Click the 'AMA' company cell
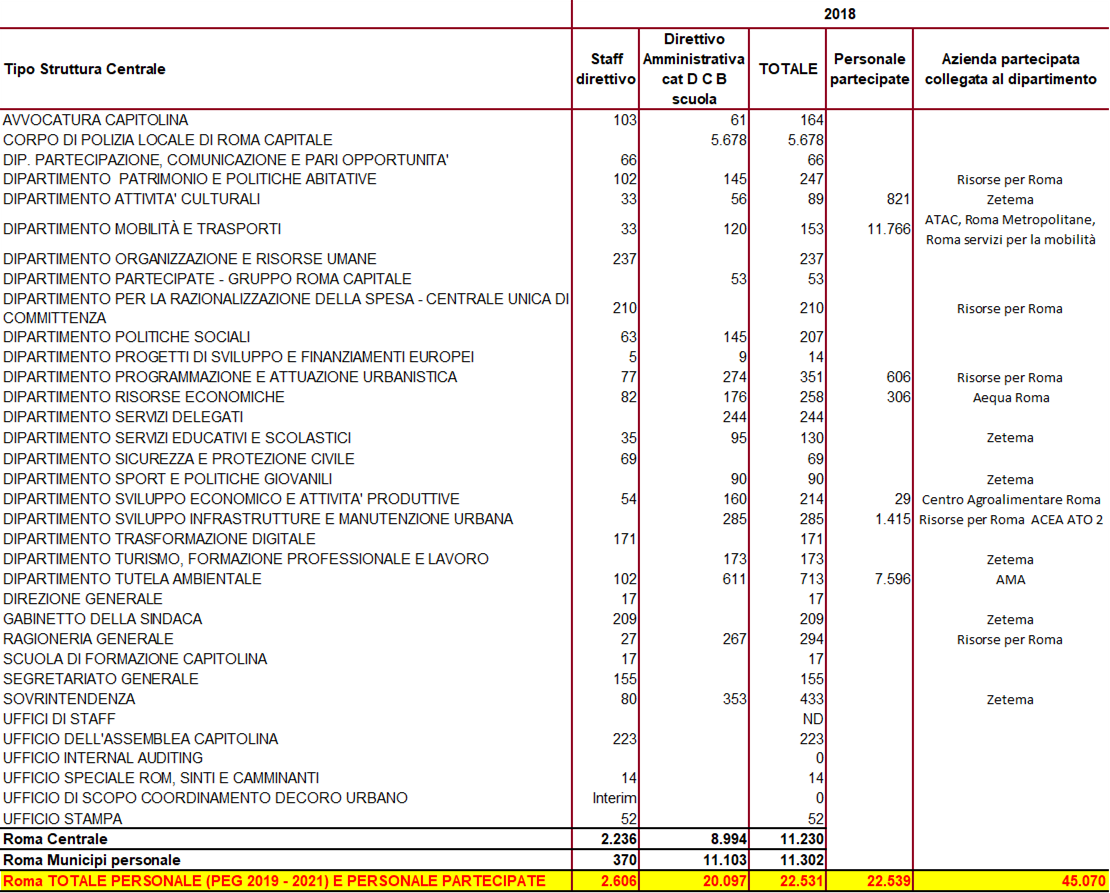1110x893 pixels. (1010, 579)
